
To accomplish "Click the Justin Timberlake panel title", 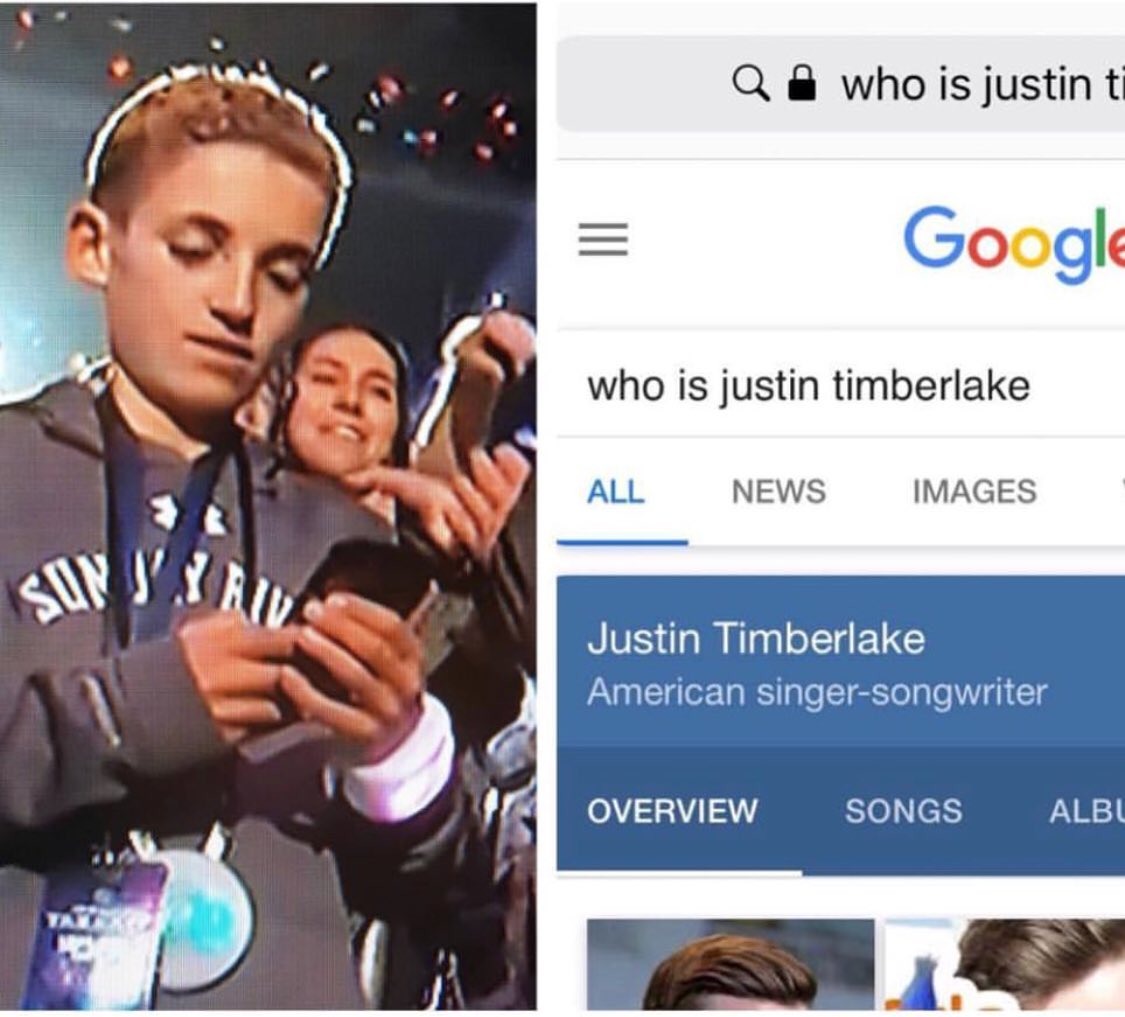I will 756,639.
